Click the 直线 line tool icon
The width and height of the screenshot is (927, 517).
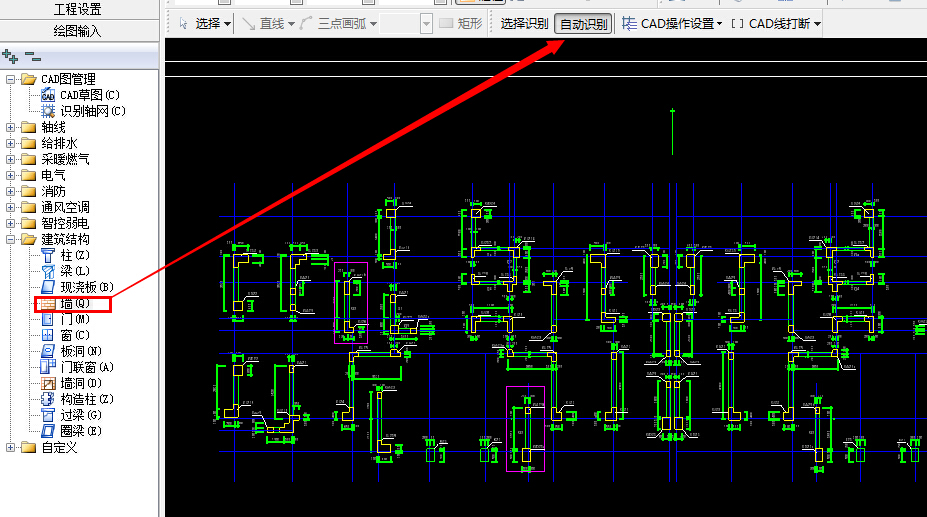pos(249,24)
